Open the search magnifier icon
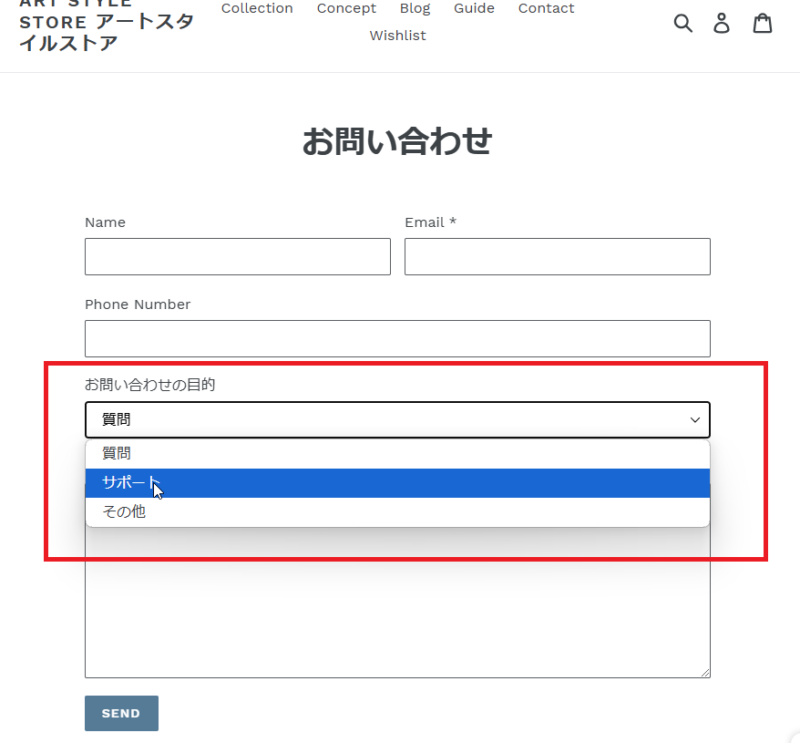Image resolution: width=800 pixels, height=743 pixels. click(x=683, y=23)
